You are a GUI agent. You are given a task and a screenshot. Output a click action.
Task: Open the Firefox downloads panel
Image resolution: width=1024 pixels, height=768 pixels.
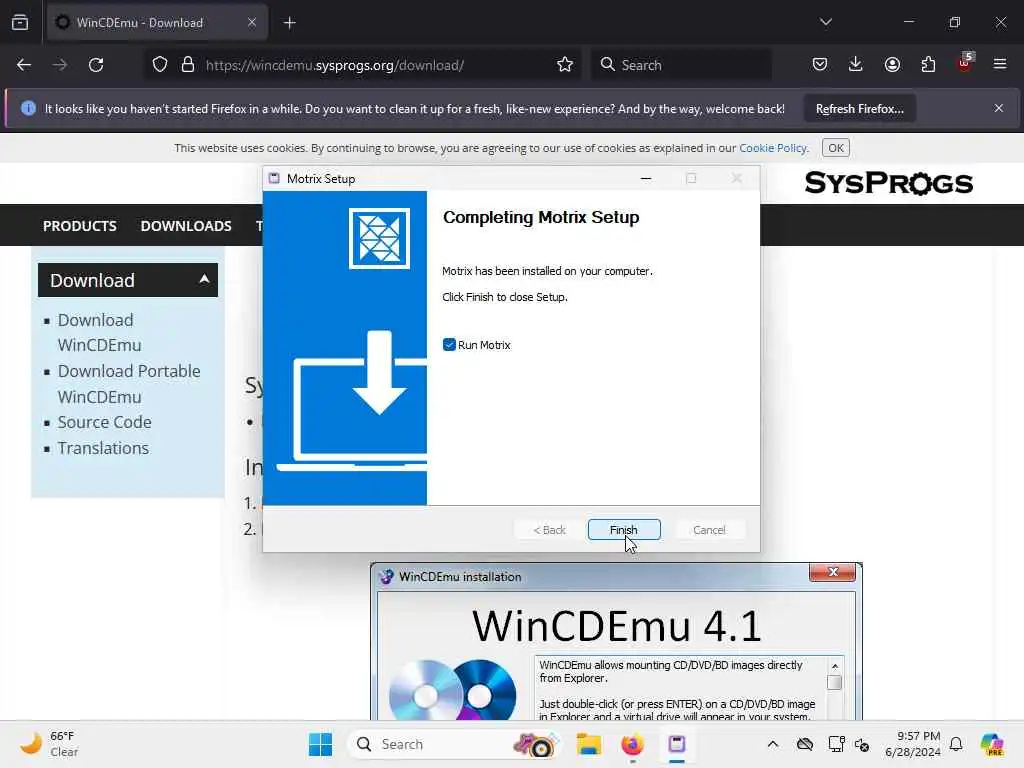tap(856, 65)
